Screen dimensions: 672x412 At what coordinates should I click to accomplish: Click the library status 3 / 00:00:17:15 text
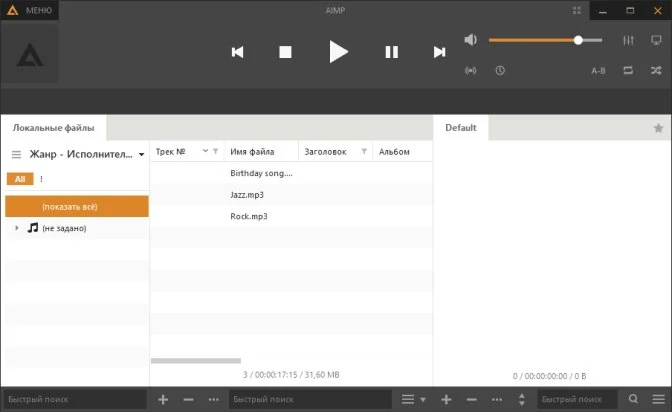(291, 375)
